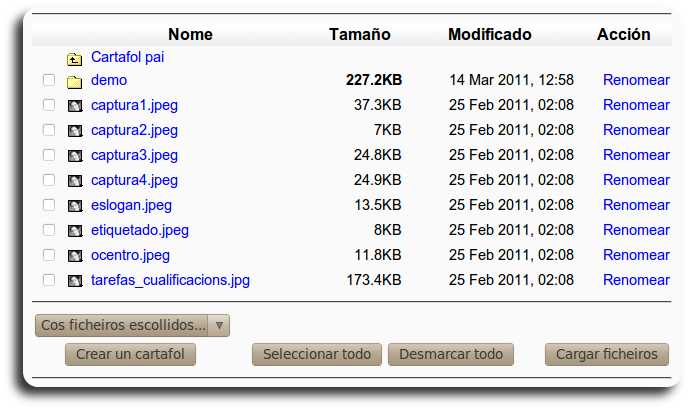Click the image icon beside tarefas_cualificacions.jpg
Viewport: 689px width, 410px height.
(74, 281)
